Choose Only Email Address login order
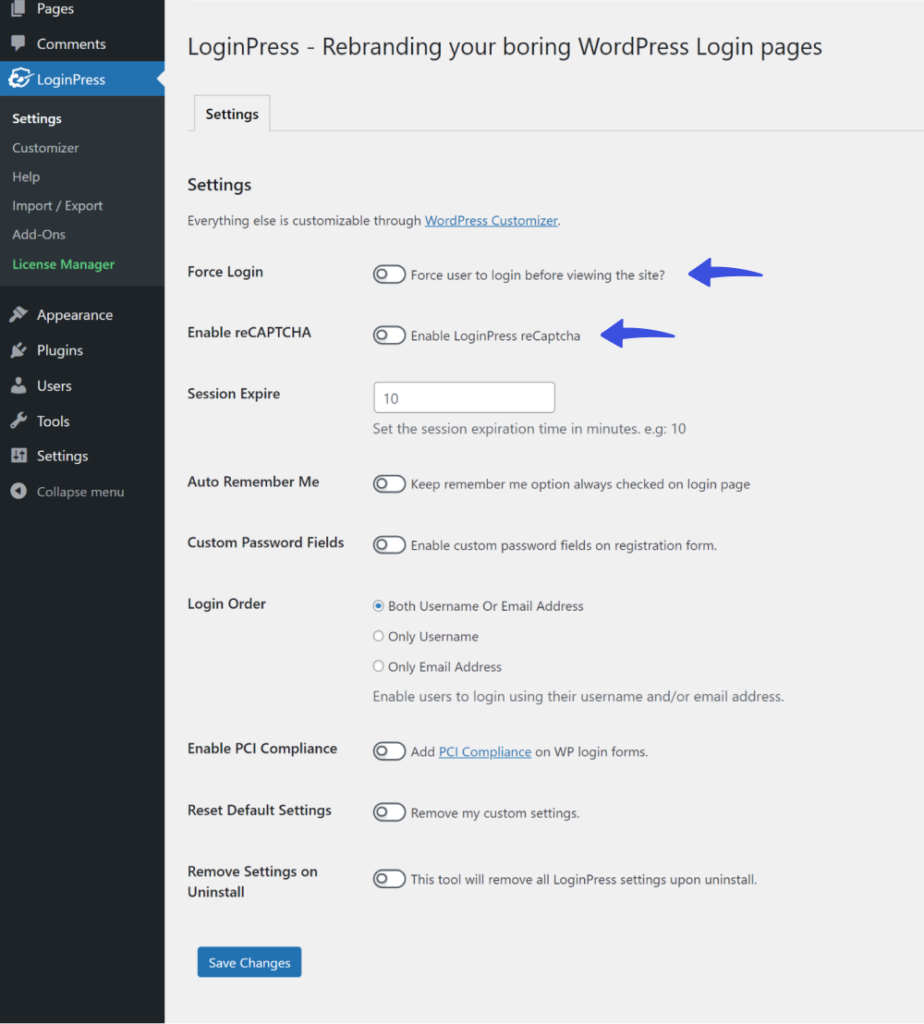Viewport: 924px width, 1024px height. click(x=378, y=666)
